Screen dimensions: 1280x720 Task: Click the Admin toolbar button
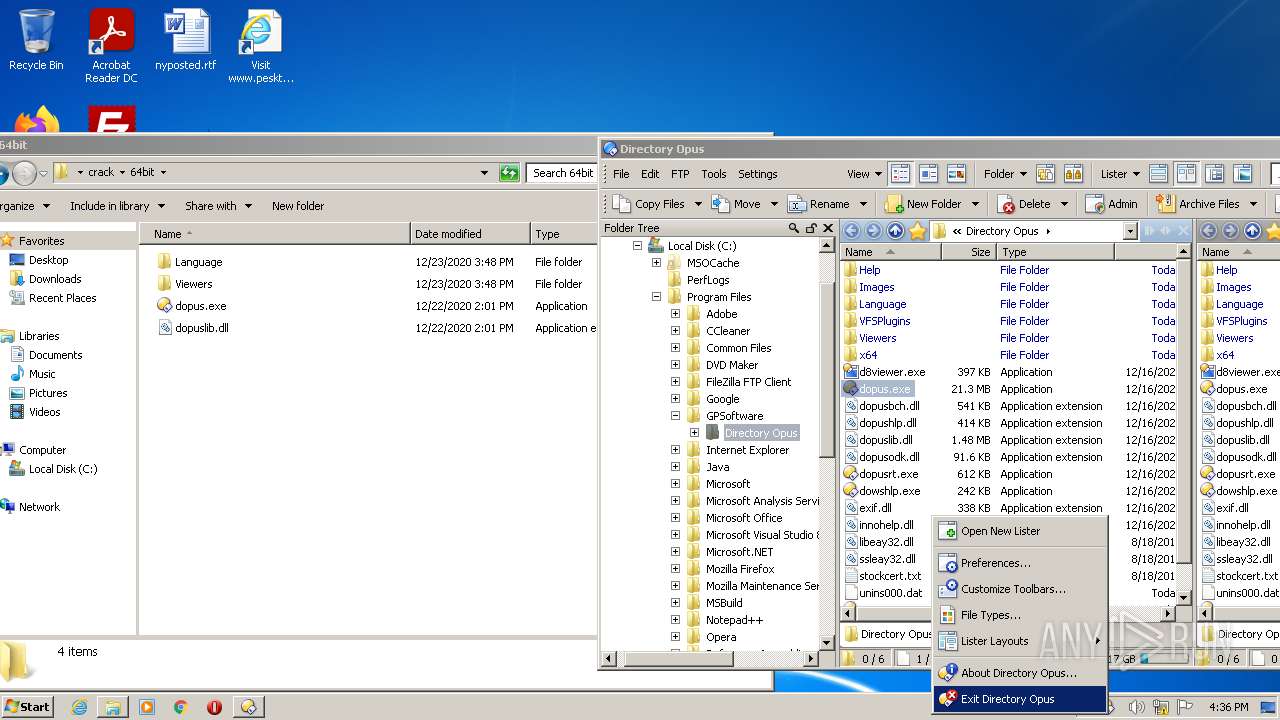tap(1112, 203)
